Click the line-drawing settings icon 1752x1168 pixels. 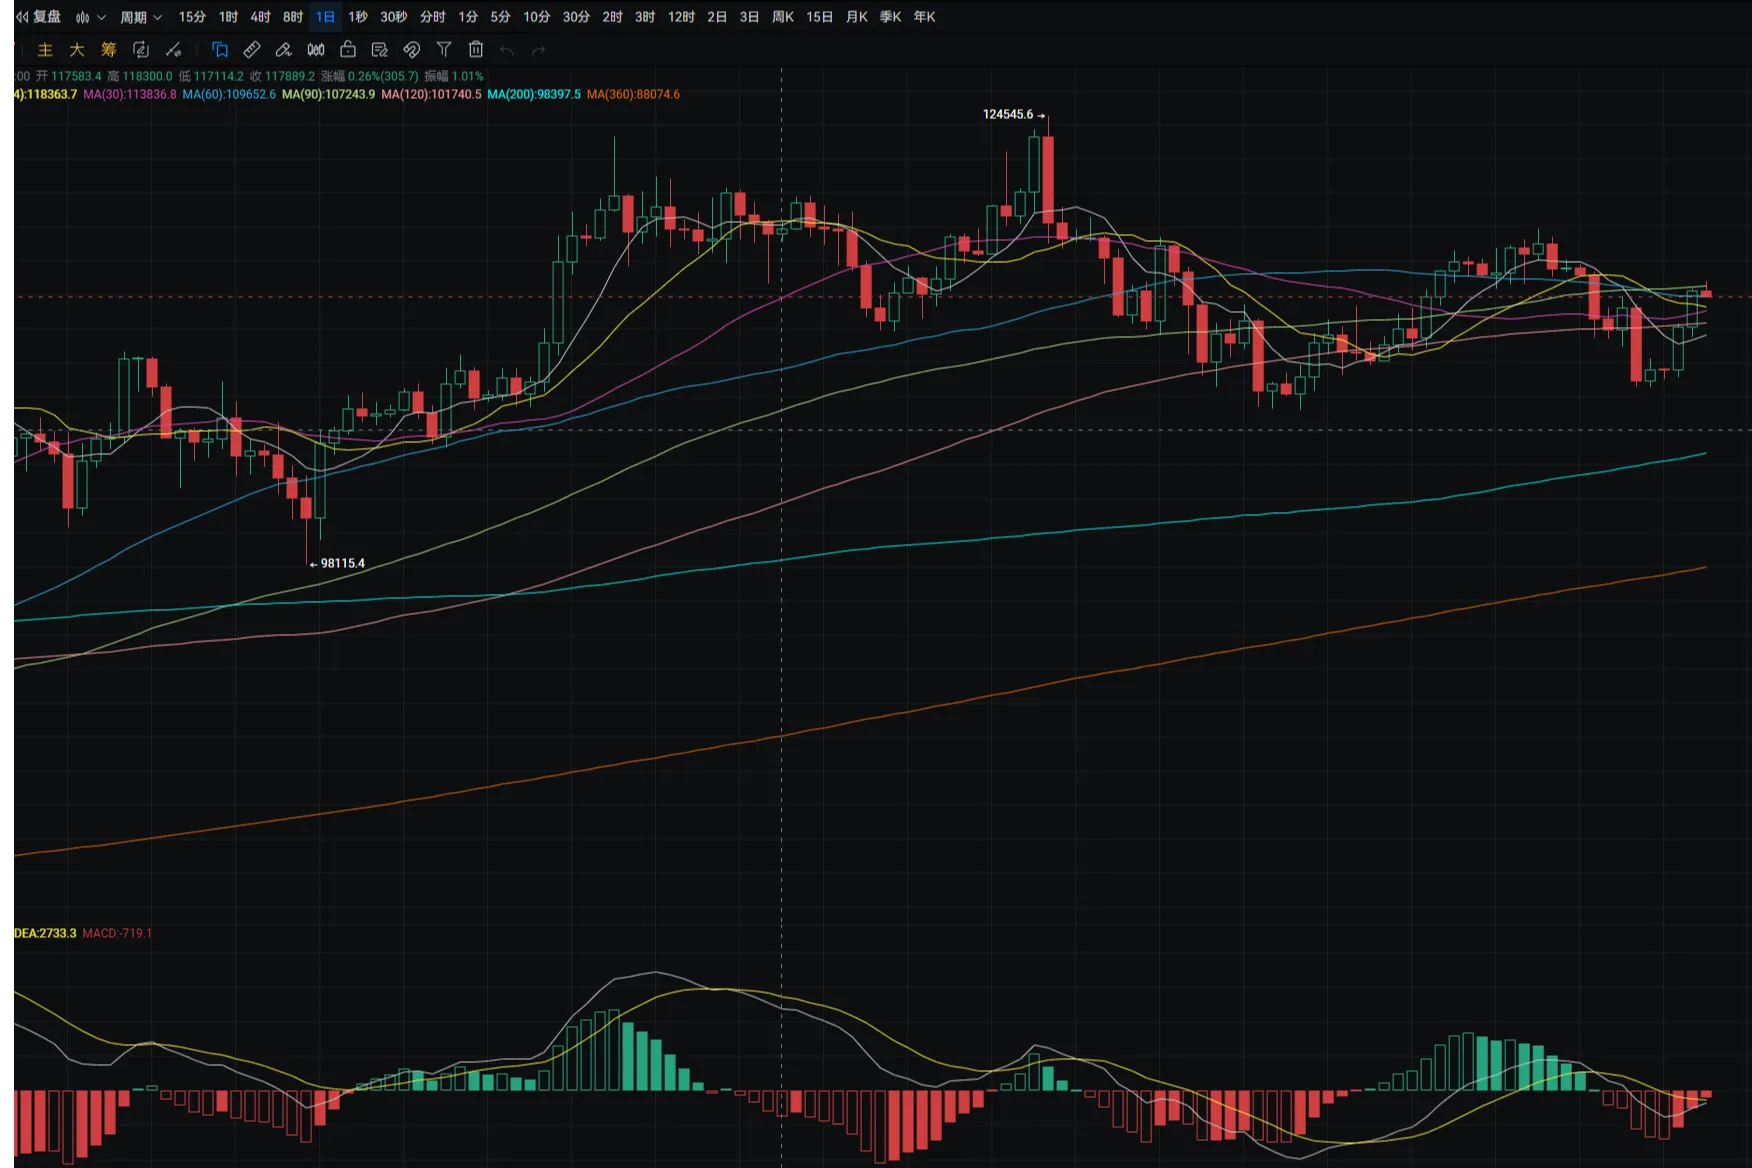click(x=173, y=50)
